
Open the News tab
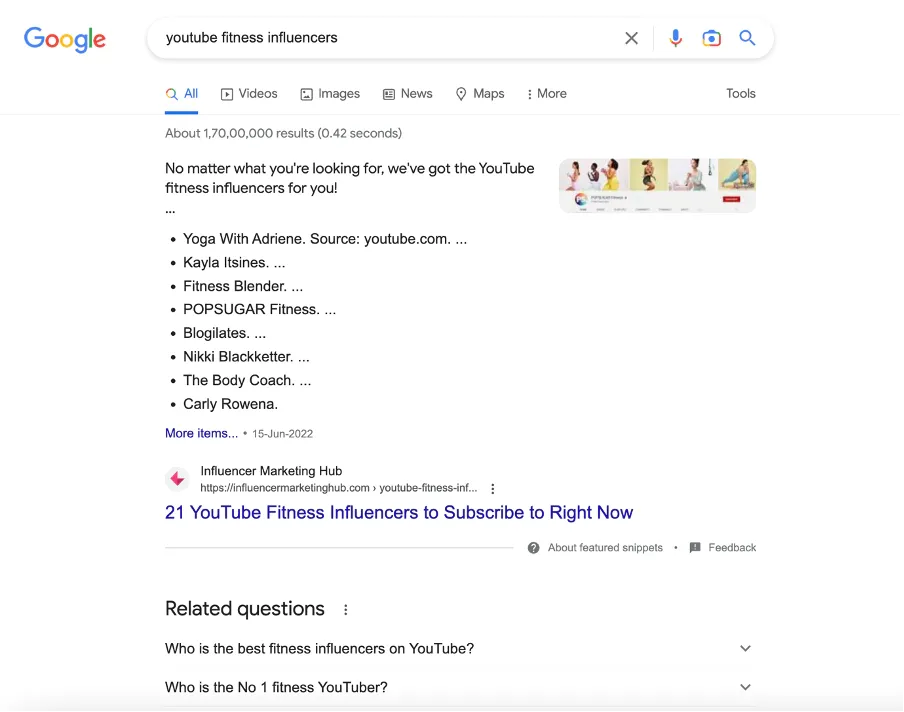pyautogui.click(x=408, y=94)
